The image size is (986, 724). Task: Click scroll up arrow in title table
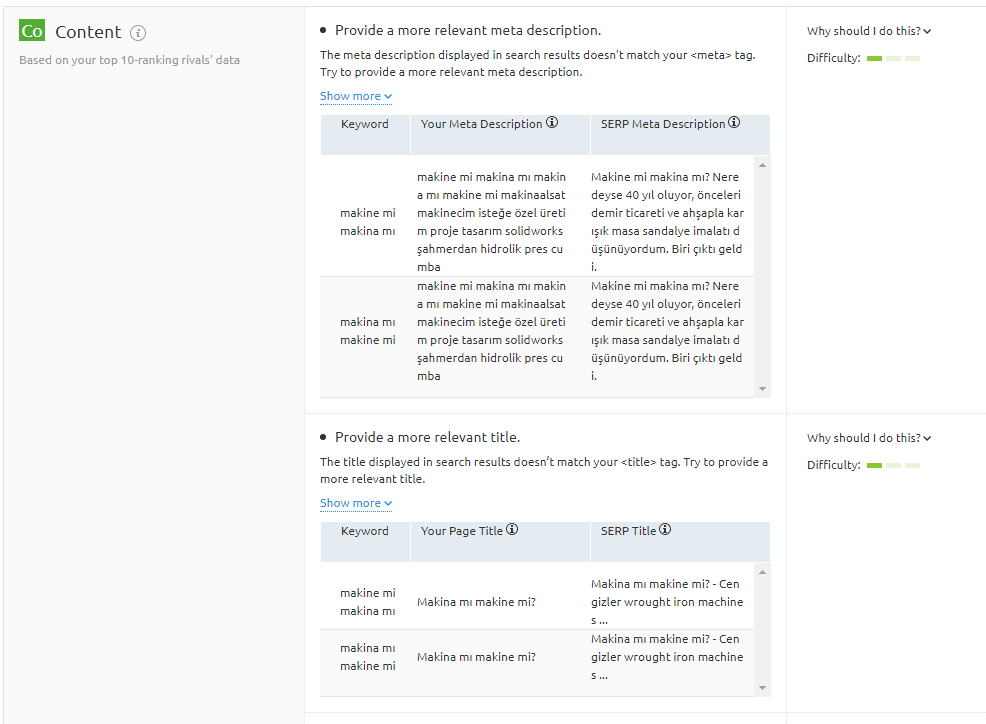coord(762,572)
